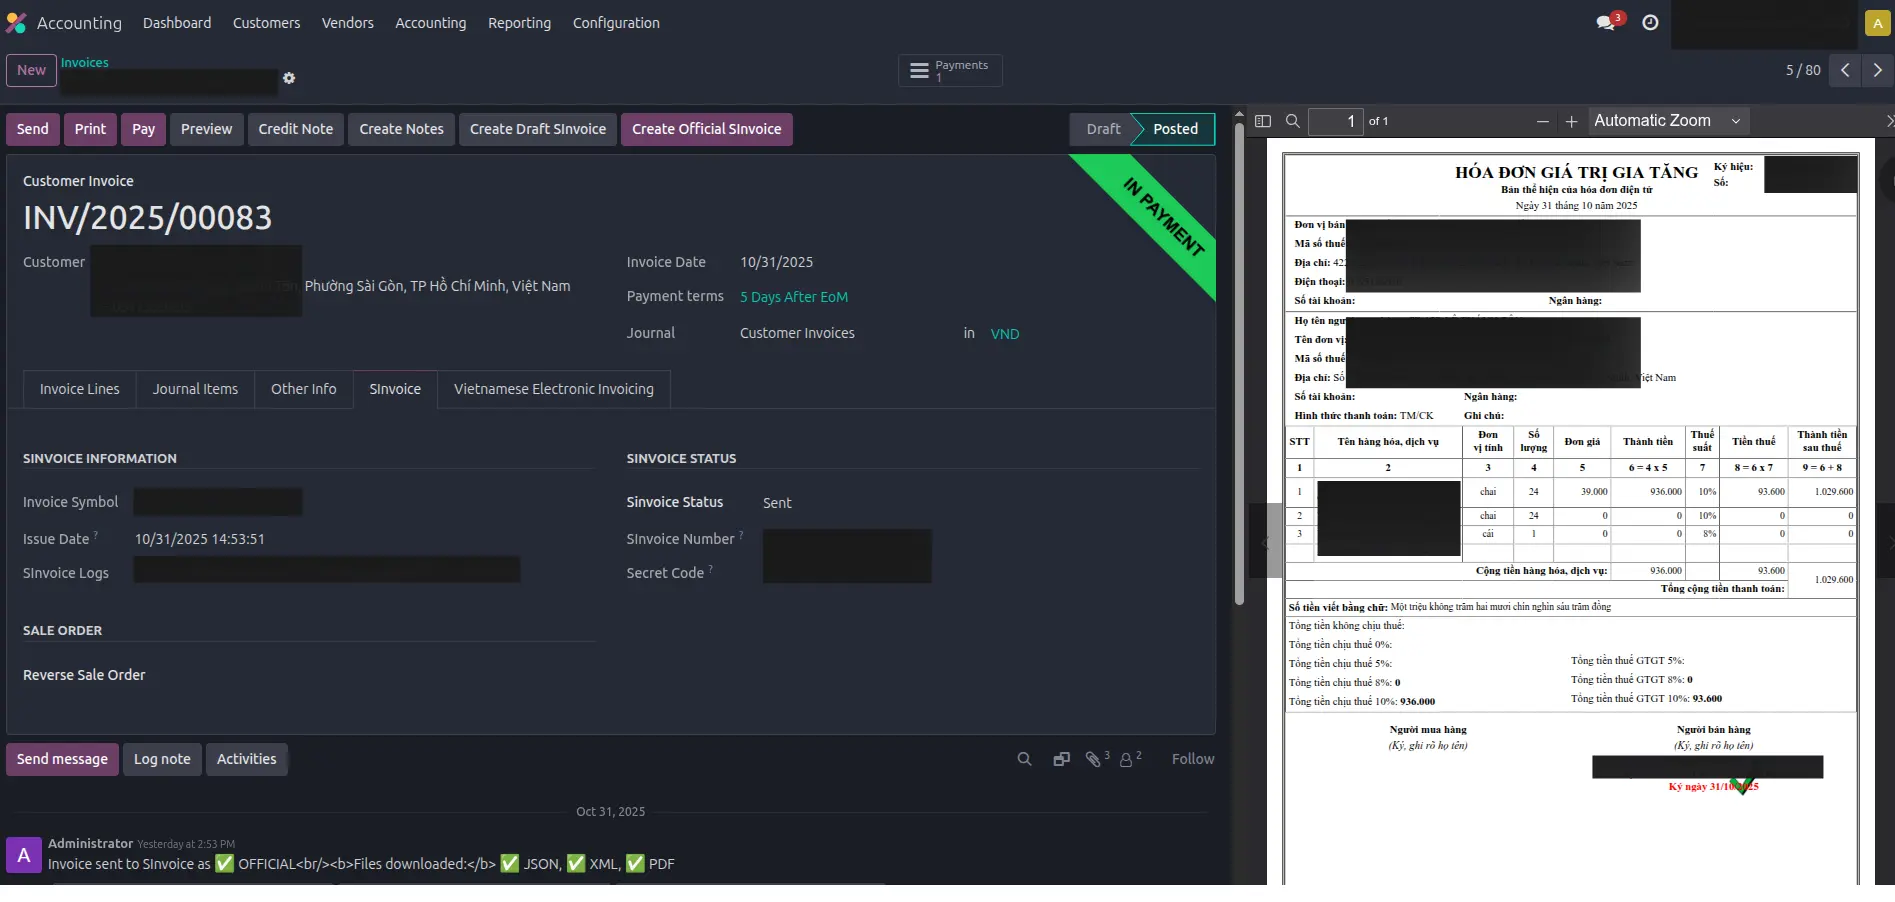Open the chat messages icon
This screenshot has height=902, width=1895.
point(1607,22)
